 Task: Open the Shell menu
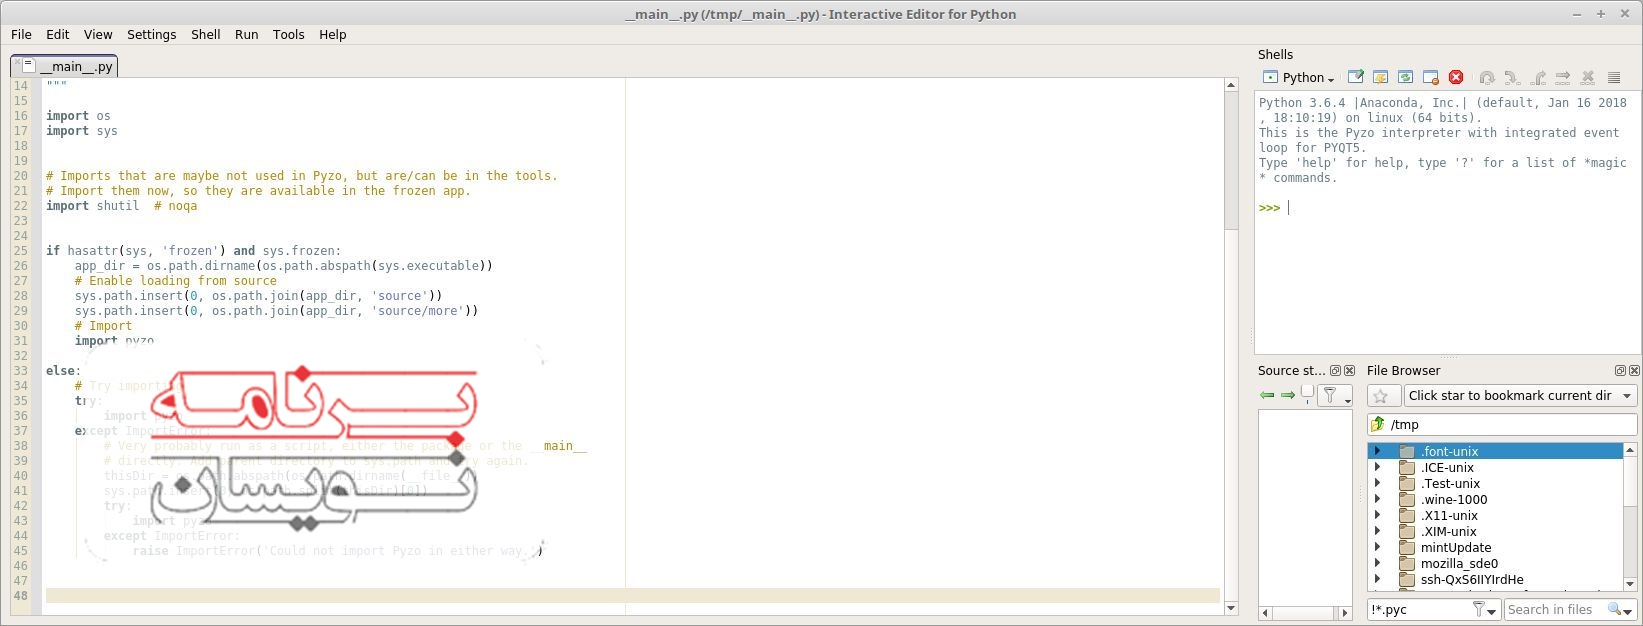tap(205, 34)
